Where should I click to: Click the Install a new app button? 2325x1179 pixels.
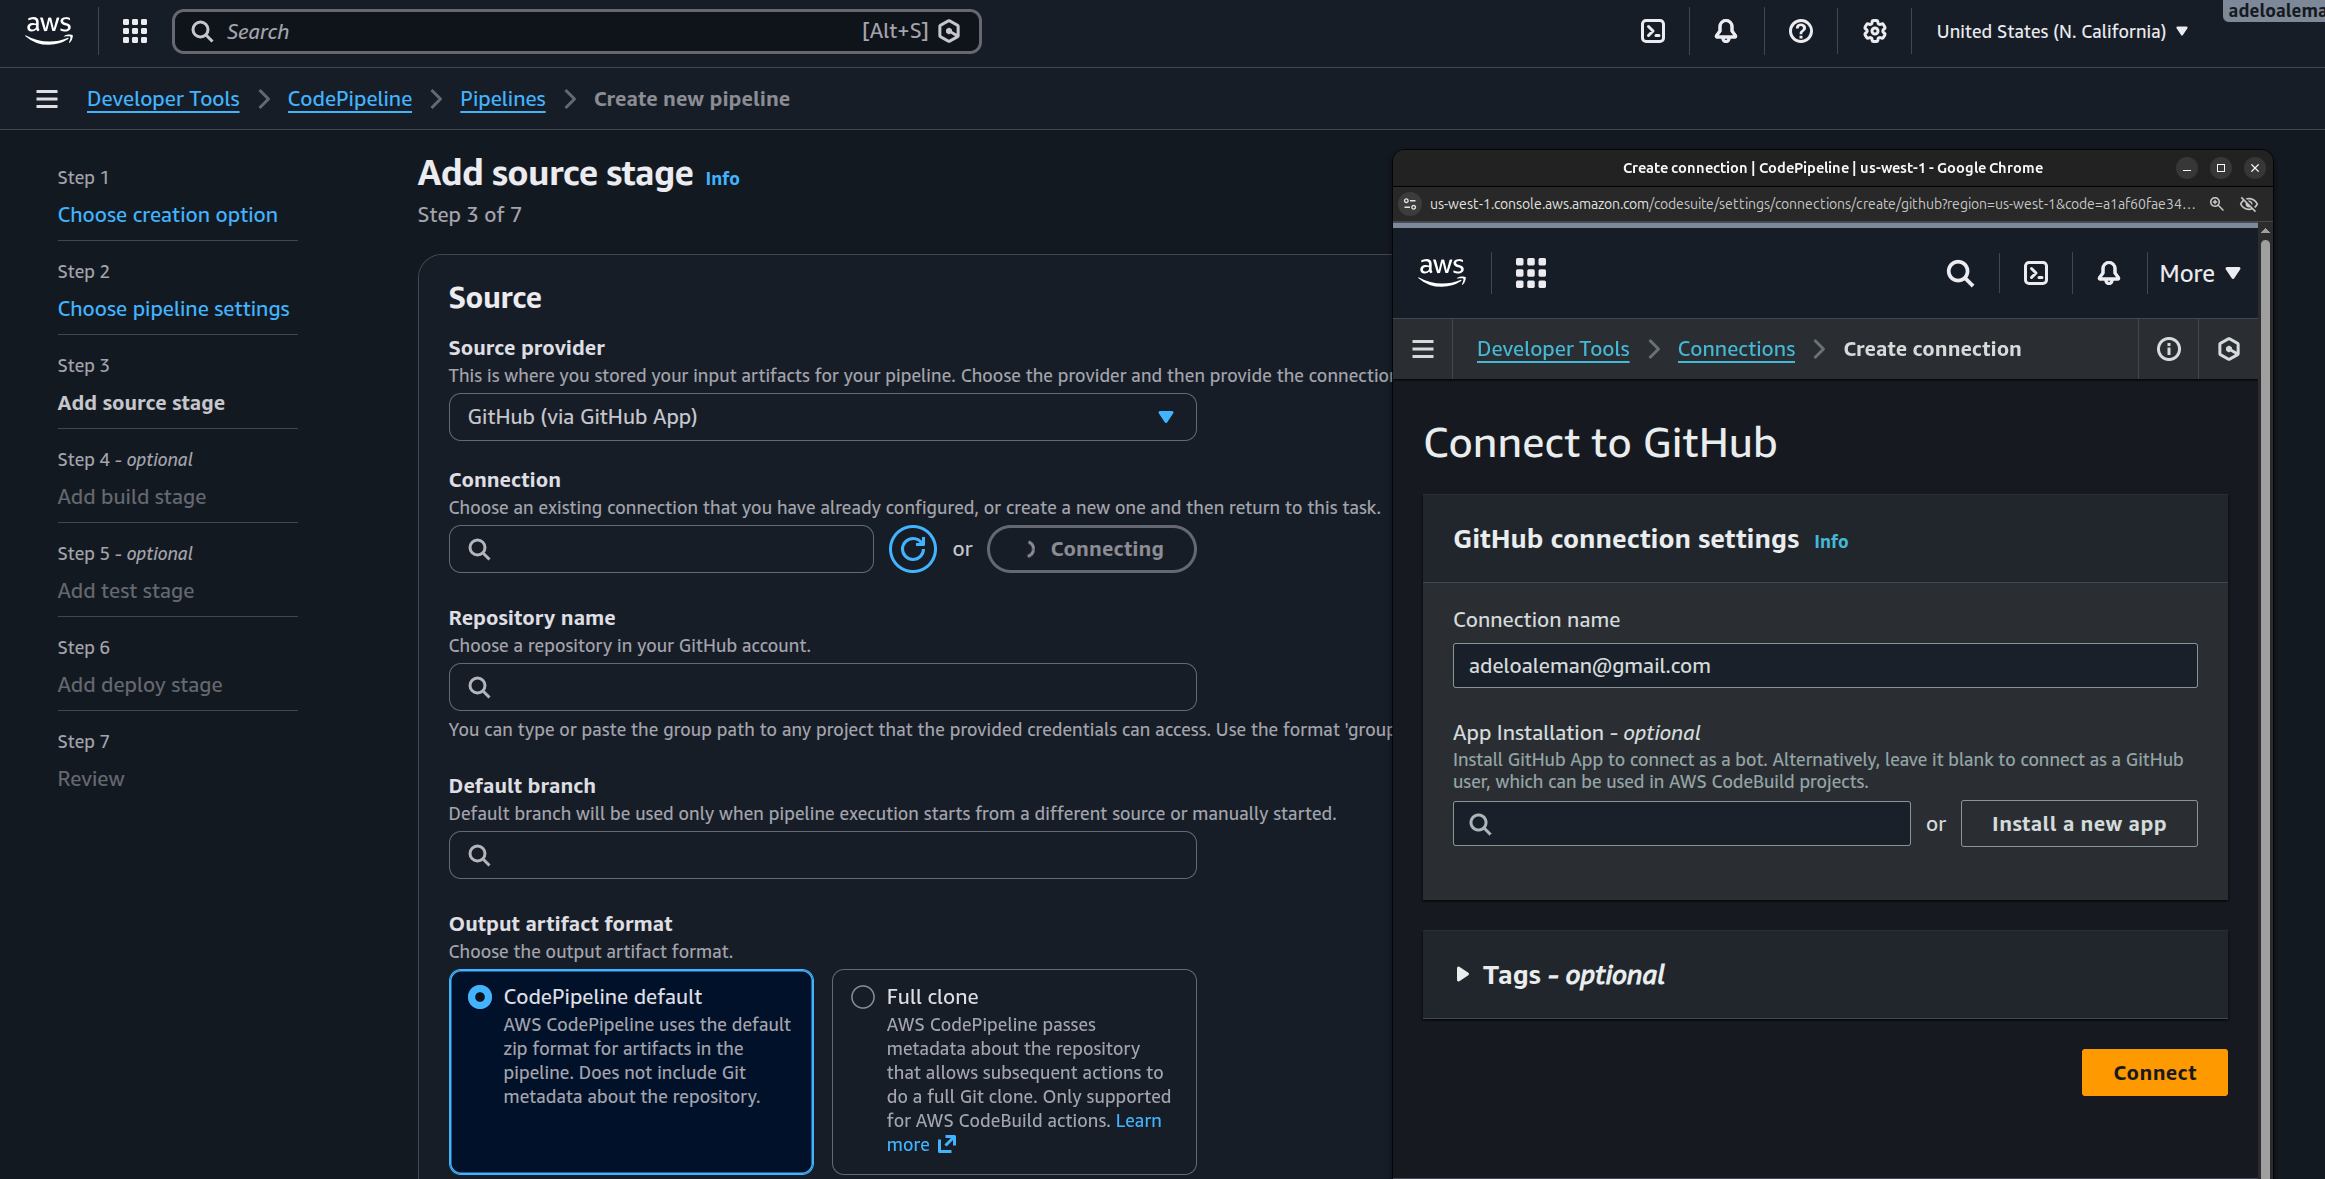(2078, 824)
